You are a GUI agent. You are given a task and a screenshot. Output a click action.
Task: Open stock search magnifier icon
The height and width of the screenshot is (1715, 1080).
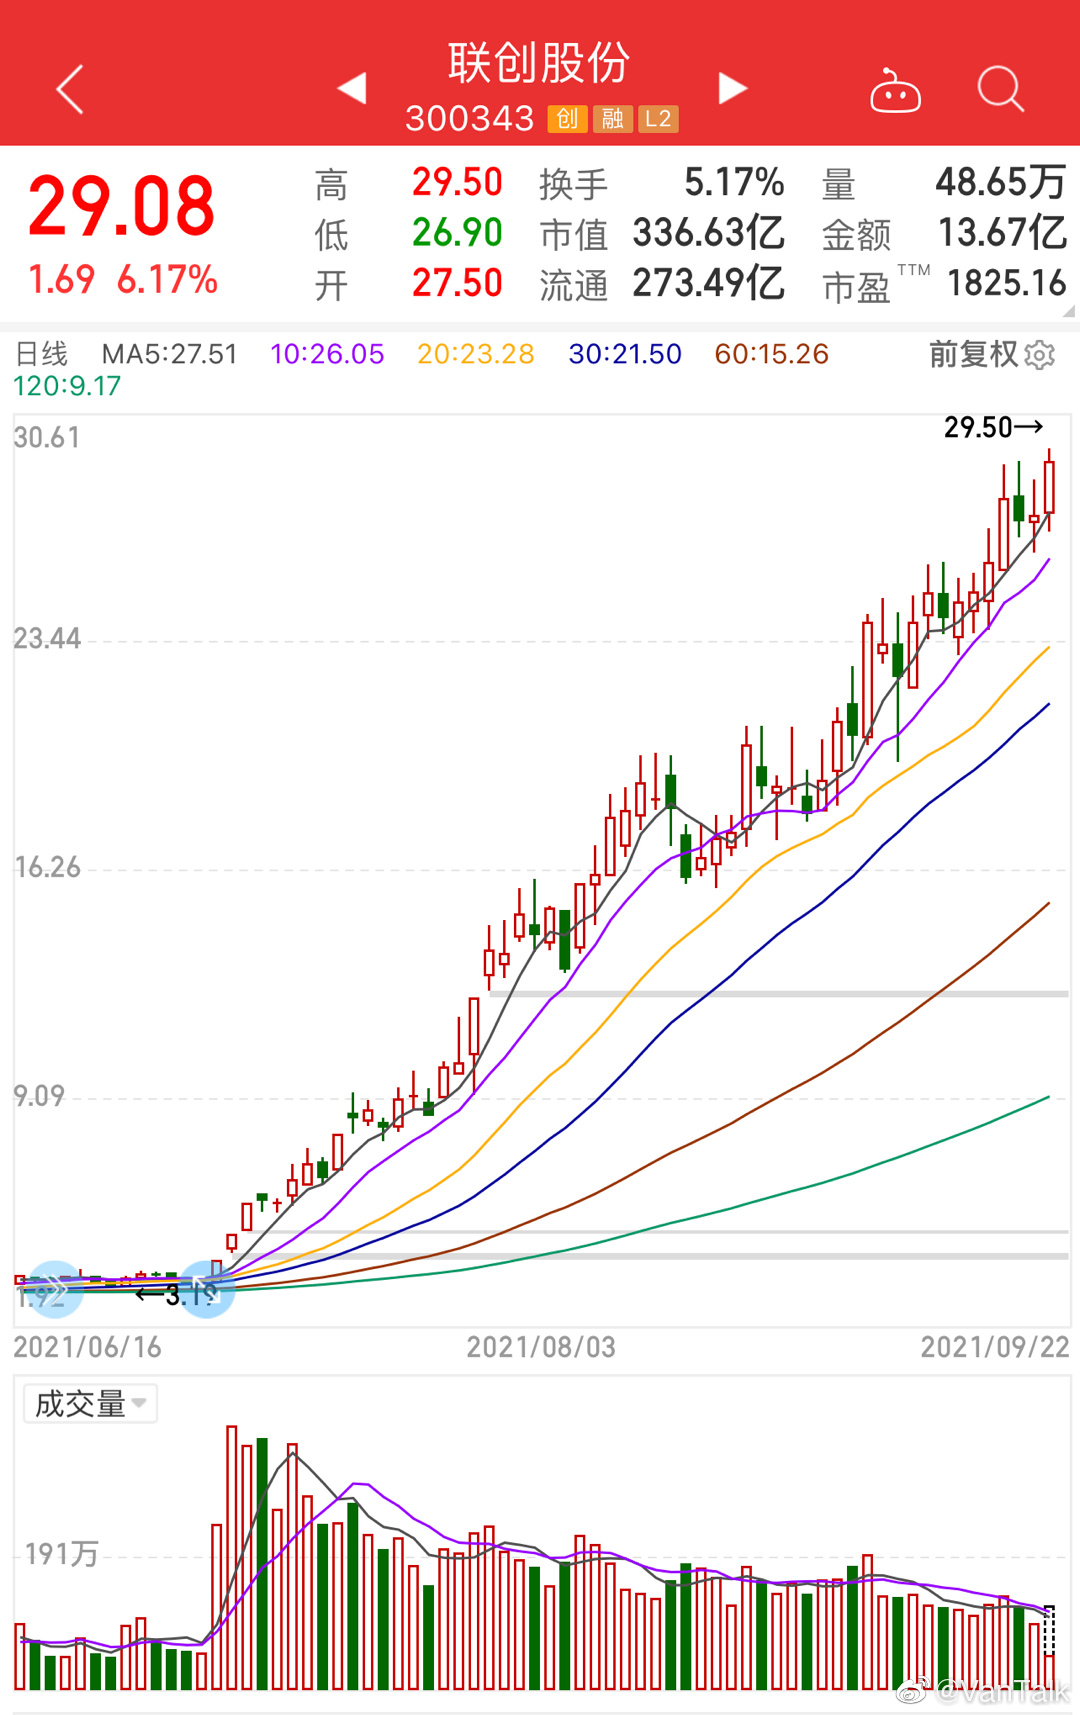click(x=1001, y=89)
